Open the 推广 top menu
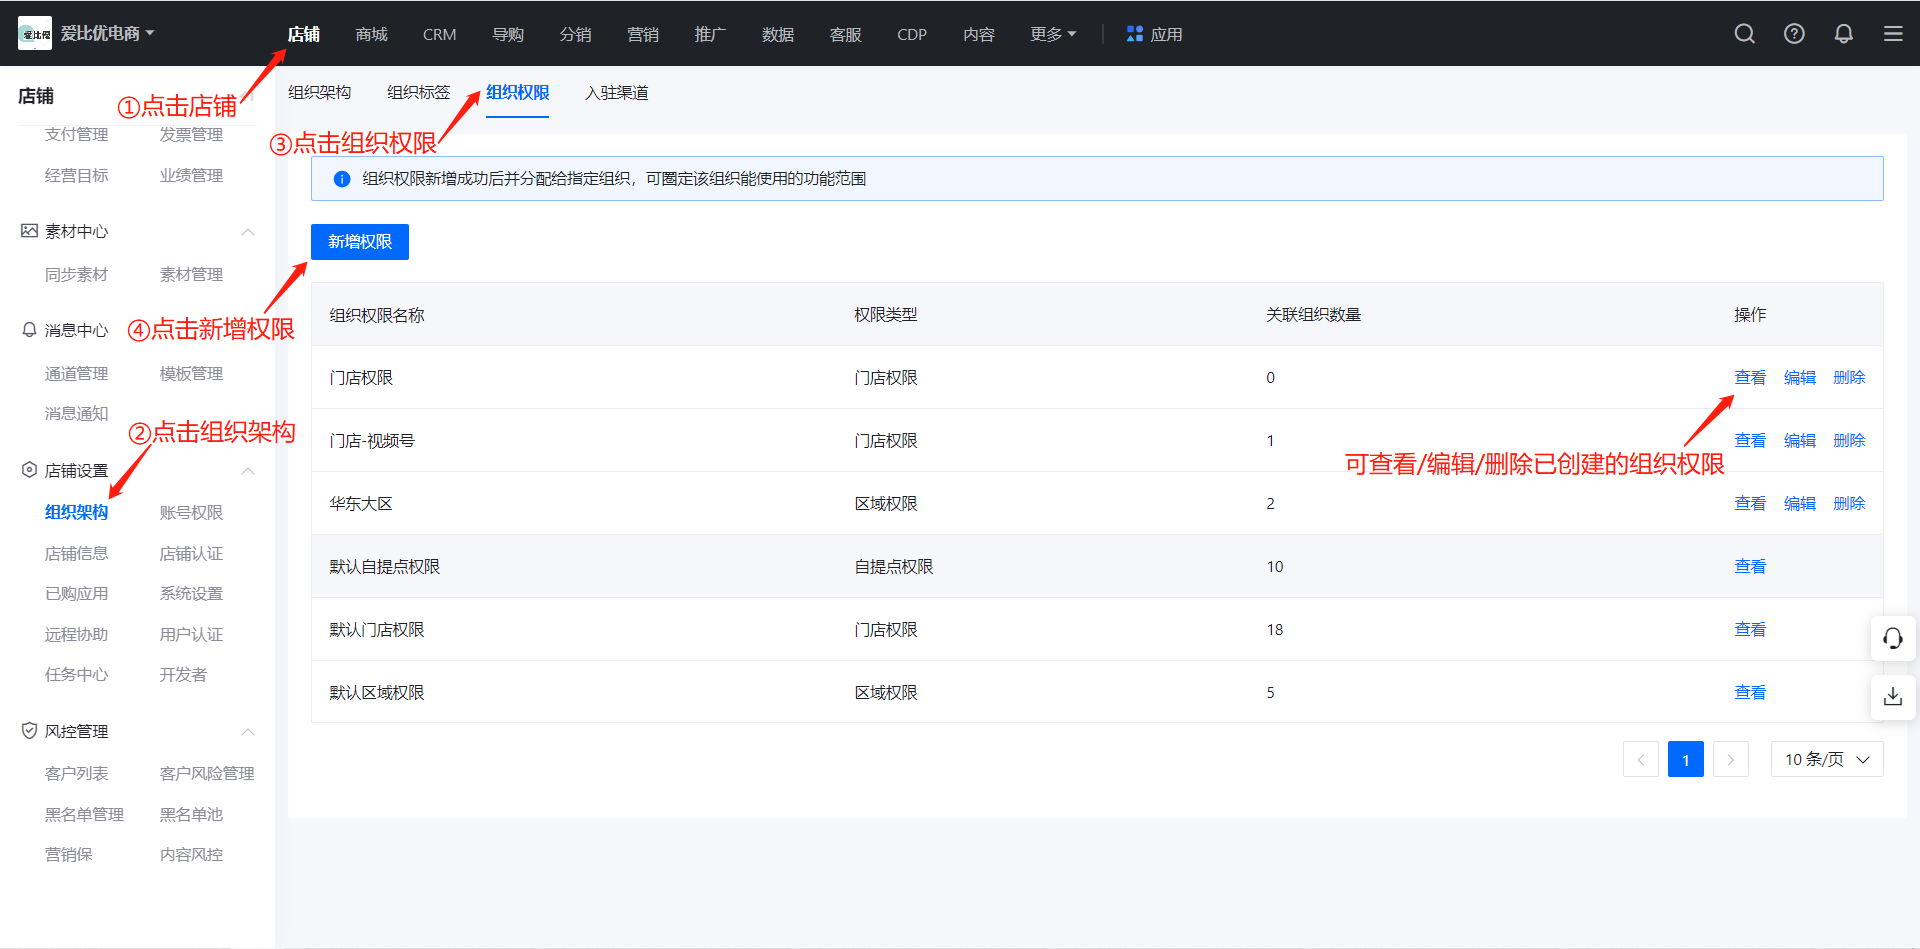1920x949 pixels. tap(710, 34)
